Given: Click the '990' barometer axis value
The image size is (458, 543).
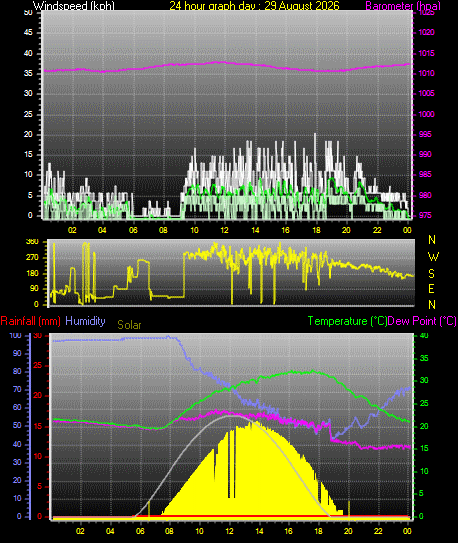Looking at the screenshot, I should tap(425, 154).
